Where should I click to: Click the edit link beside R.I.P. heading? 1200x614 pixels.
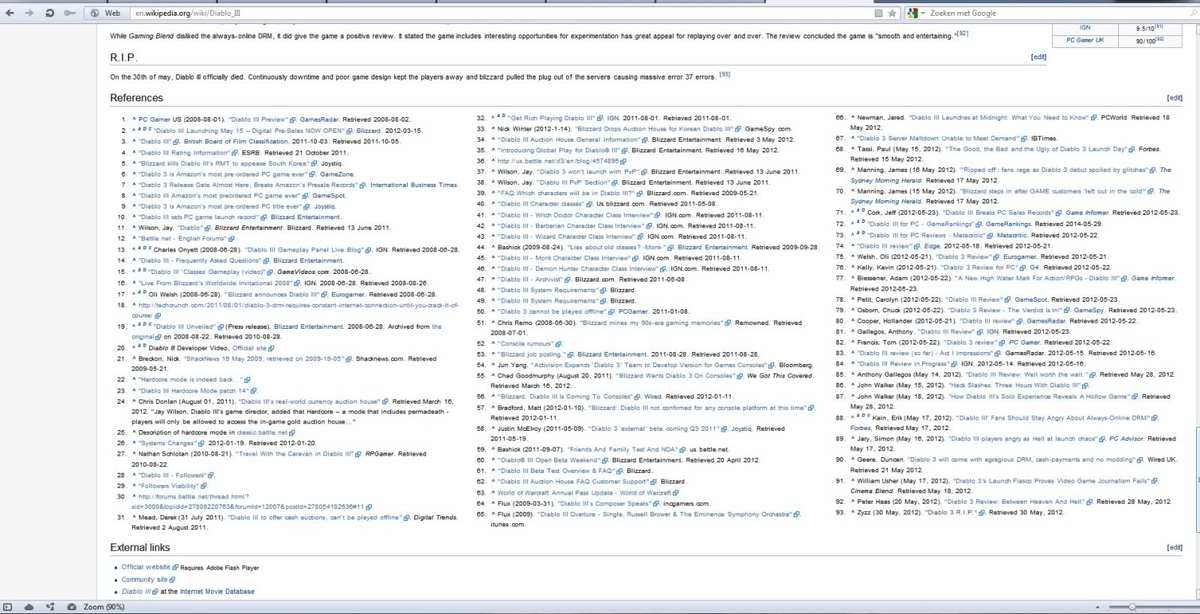coord(1038,57)
